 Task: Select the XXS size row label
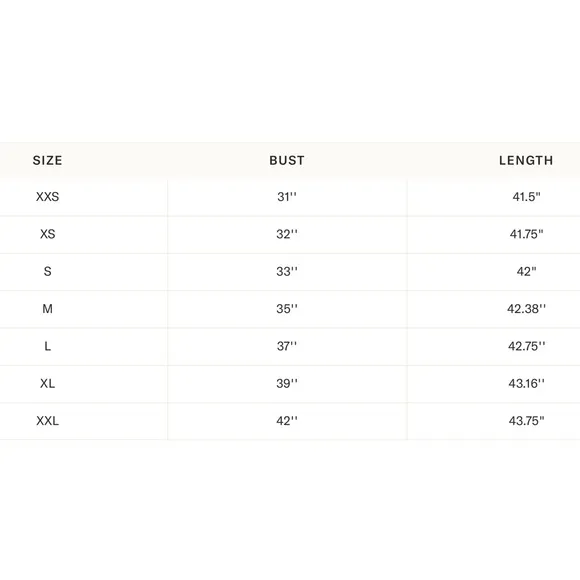point(47,197)
